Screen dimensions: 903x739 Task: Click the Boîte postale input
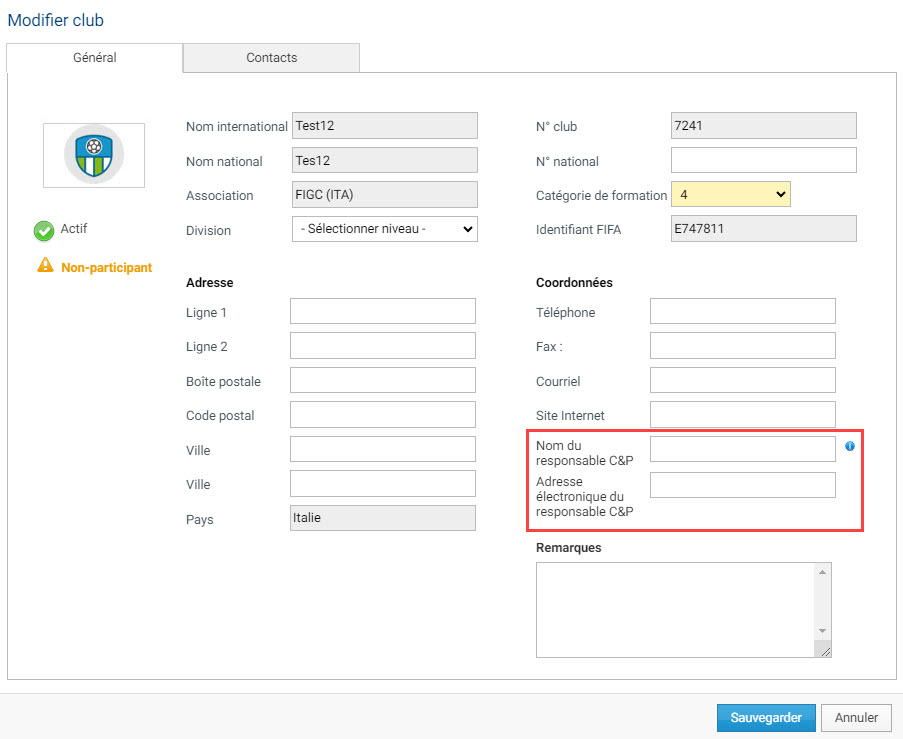[x=383, y=380]
